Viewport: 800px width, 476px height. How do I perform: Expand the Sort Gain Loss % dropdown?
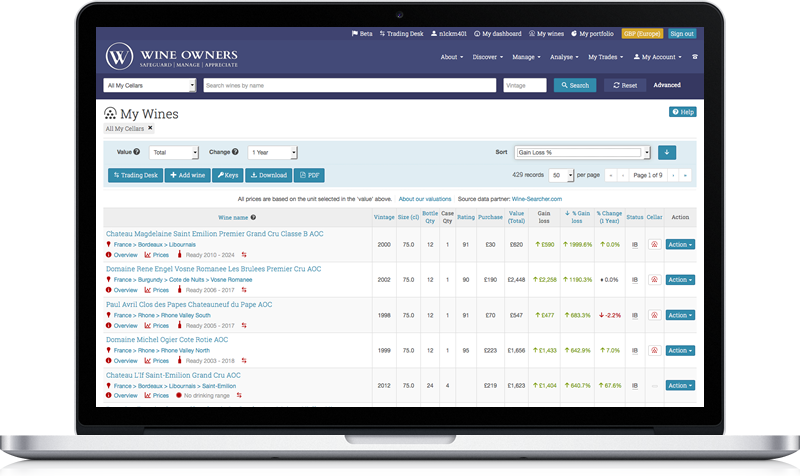[x=583, y=153]
